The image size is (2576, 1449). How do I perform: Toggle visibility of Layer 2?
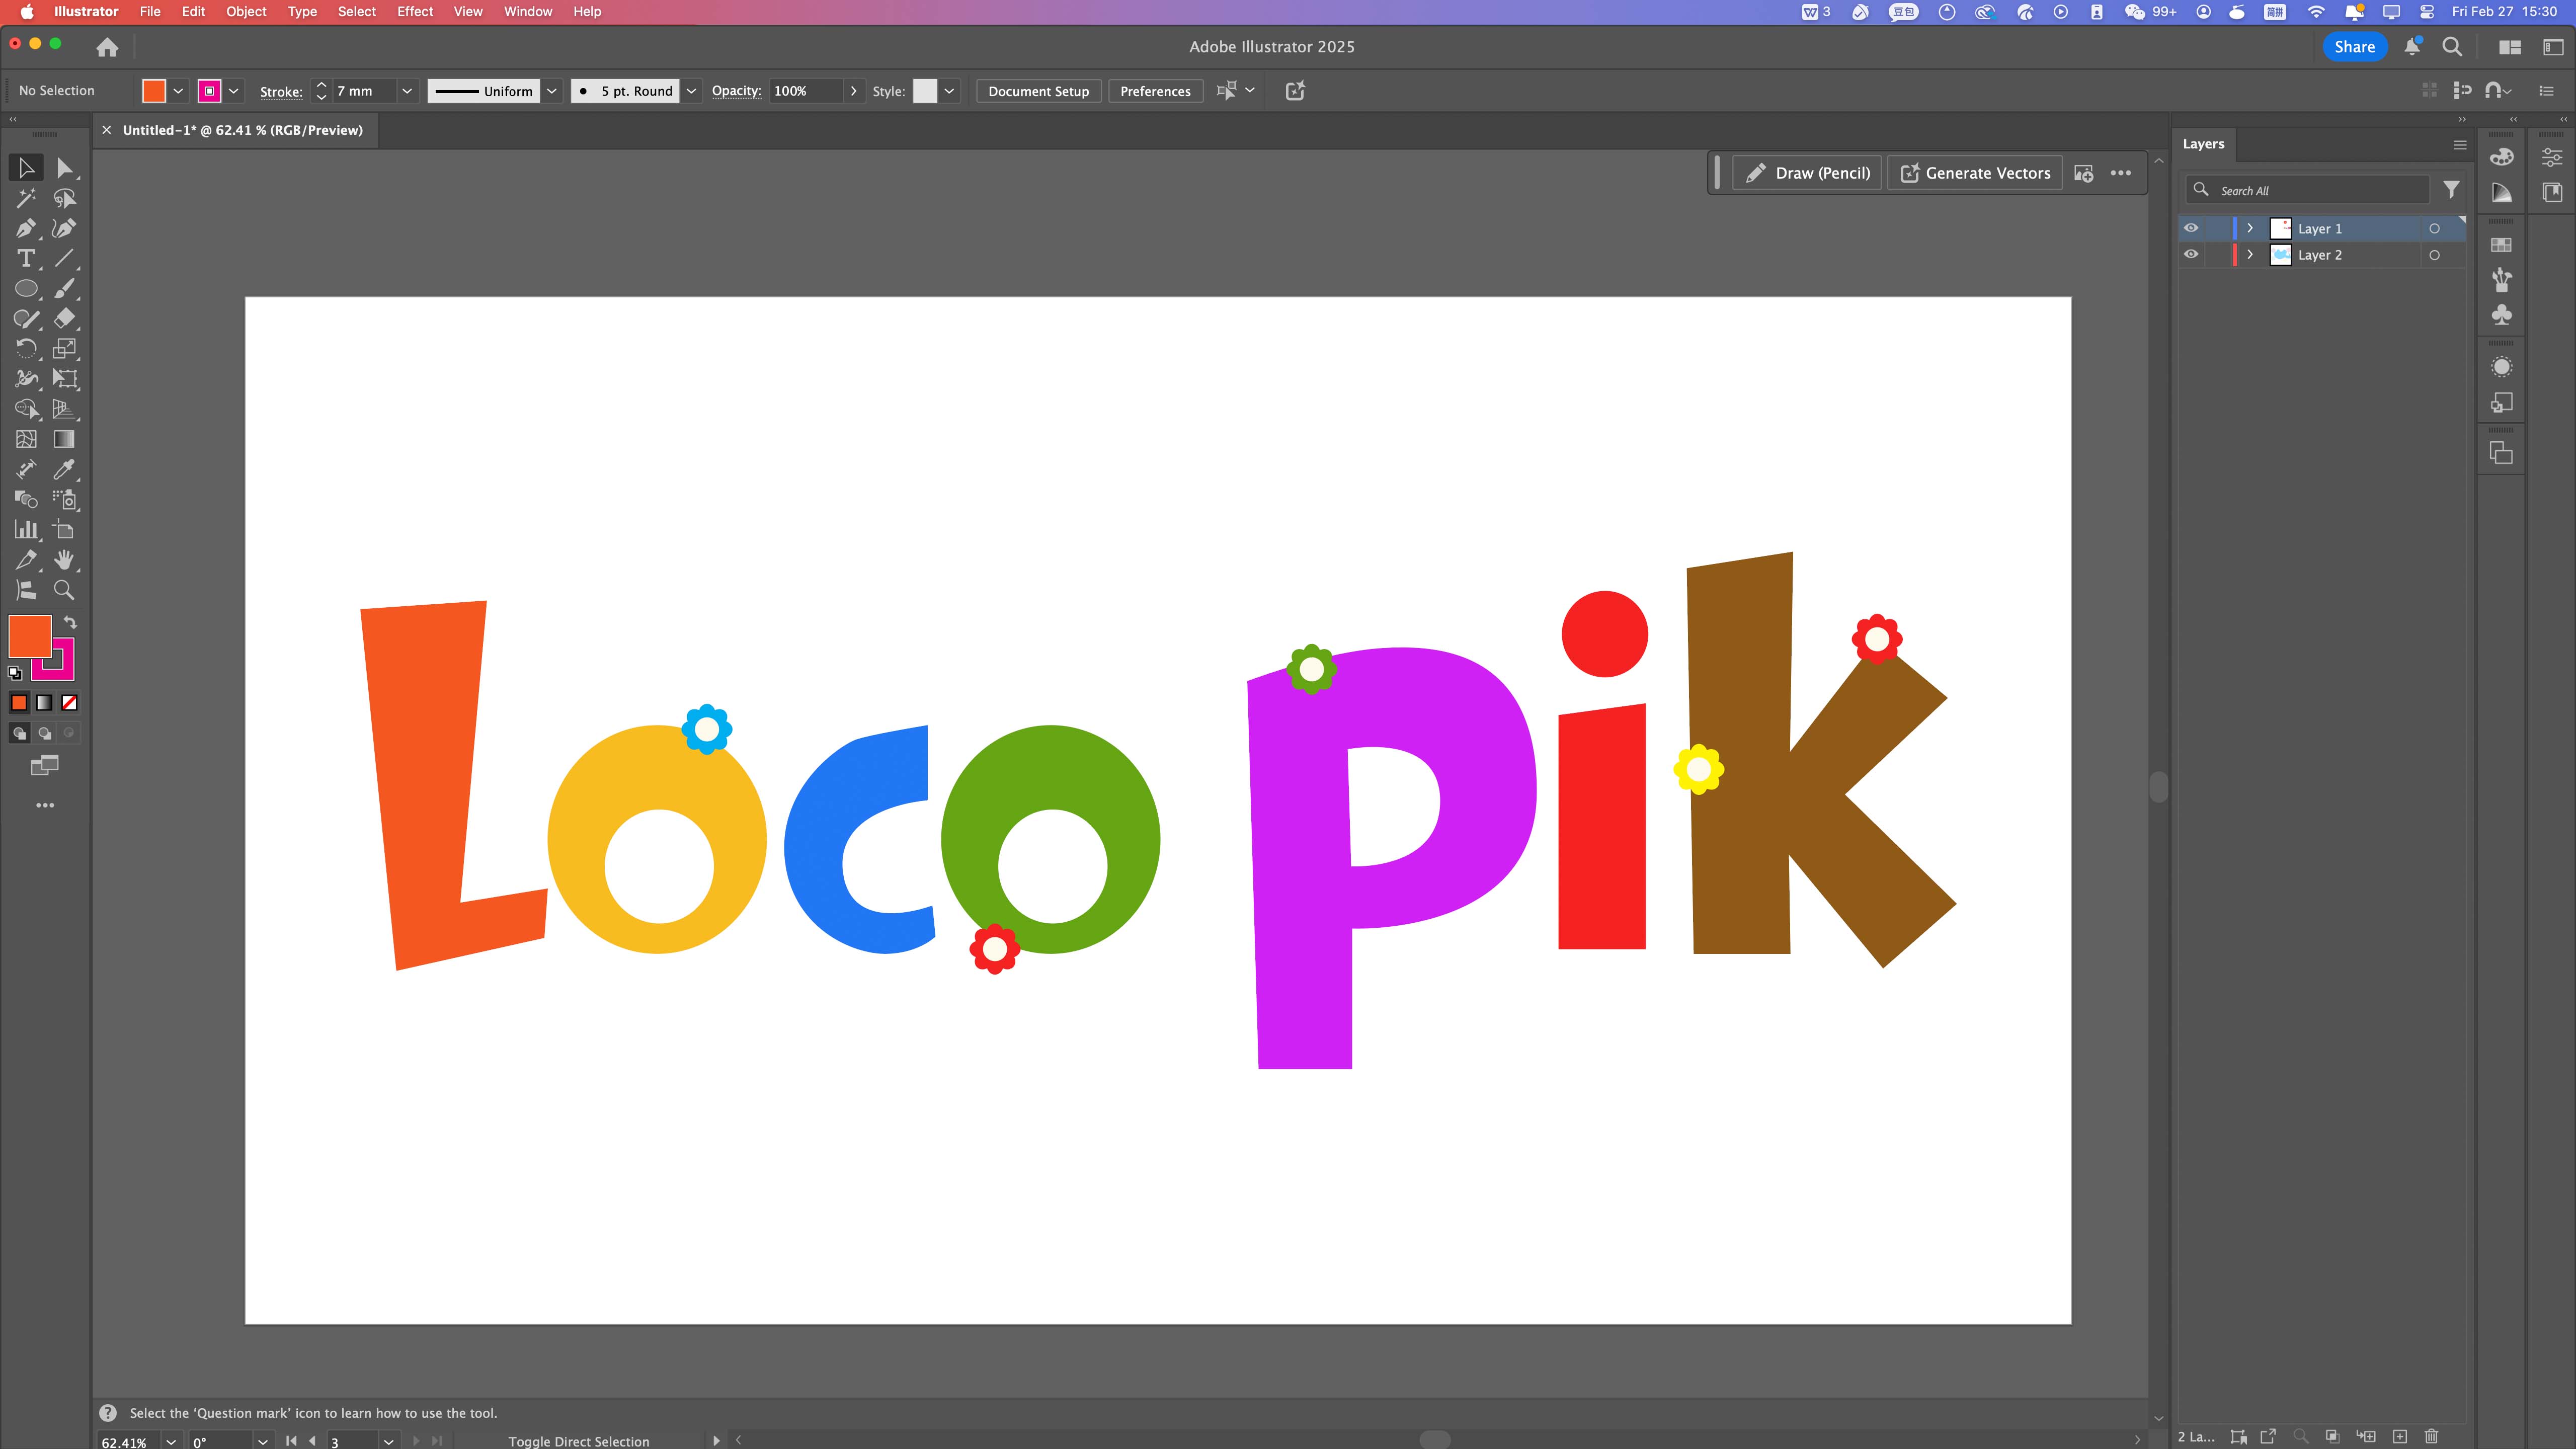click(2191, 254)
